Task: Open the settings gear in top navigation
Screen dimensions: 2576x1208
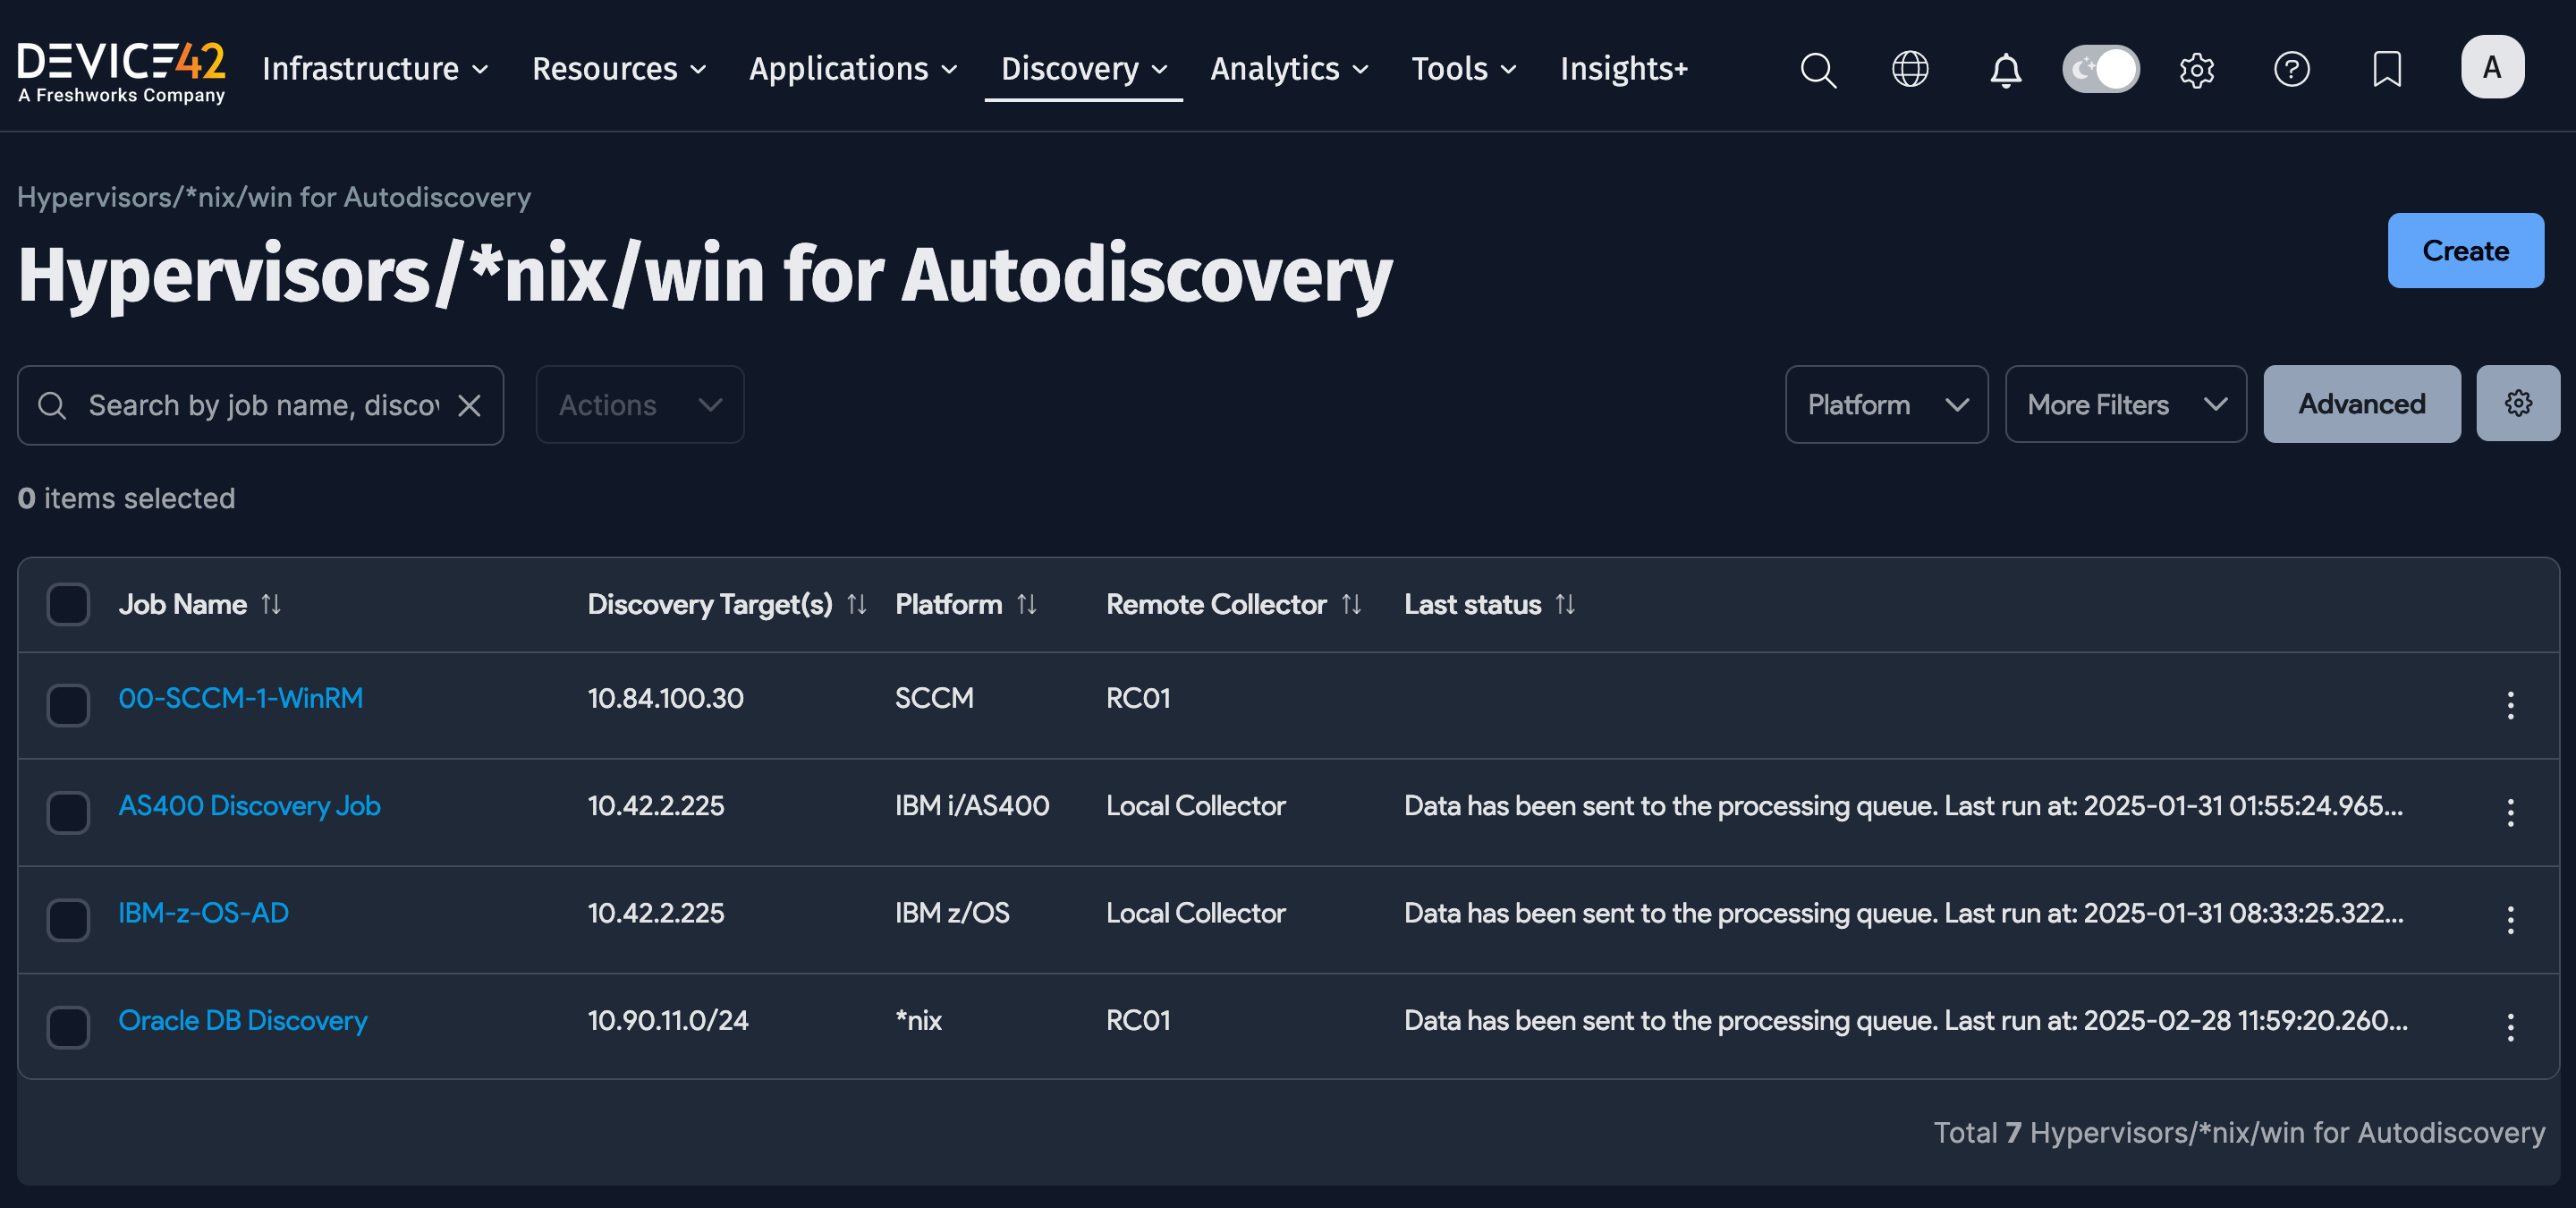Action: 2197,70
